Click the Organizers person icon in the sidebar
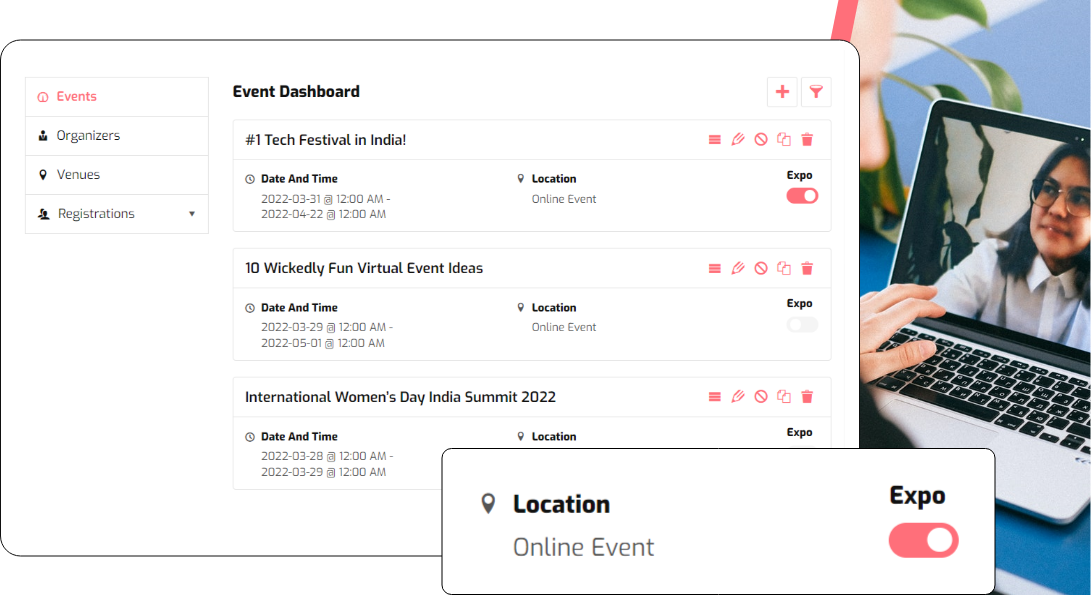 coord(42,135)
